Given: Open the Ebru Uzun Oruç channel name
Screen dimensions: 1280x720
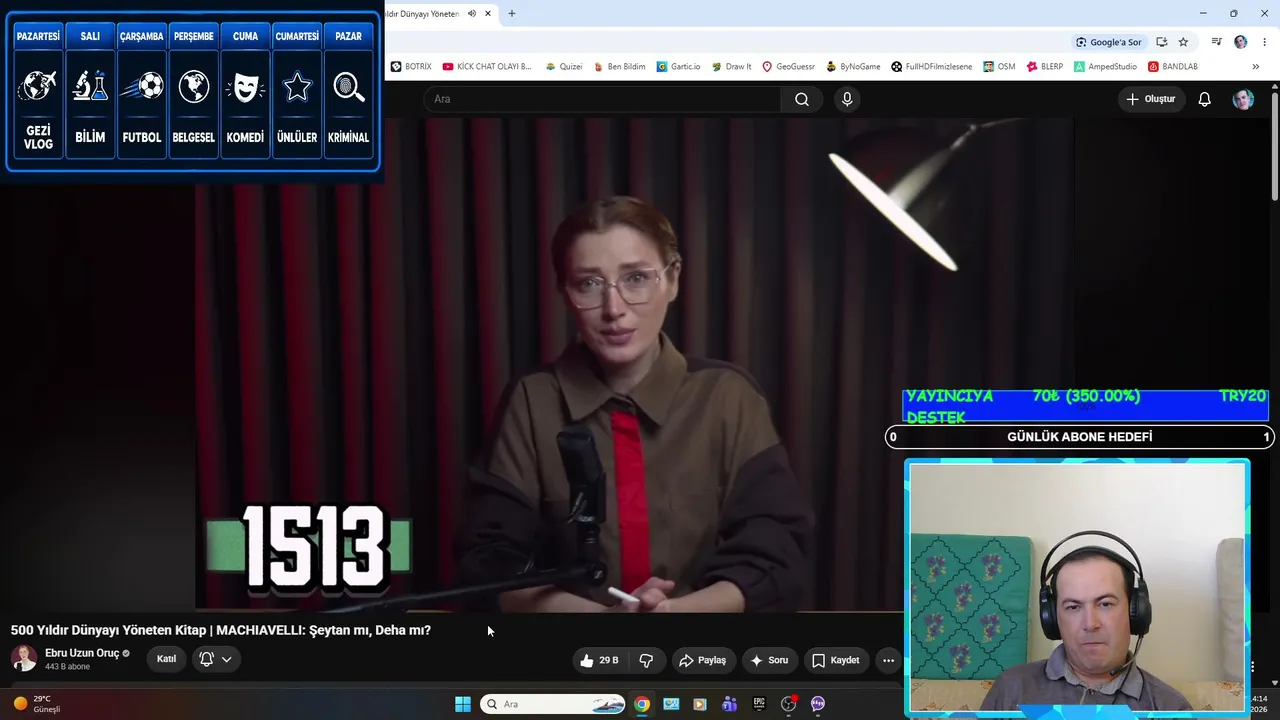Looking at the screenshot, I should click(x=82, y=653).
